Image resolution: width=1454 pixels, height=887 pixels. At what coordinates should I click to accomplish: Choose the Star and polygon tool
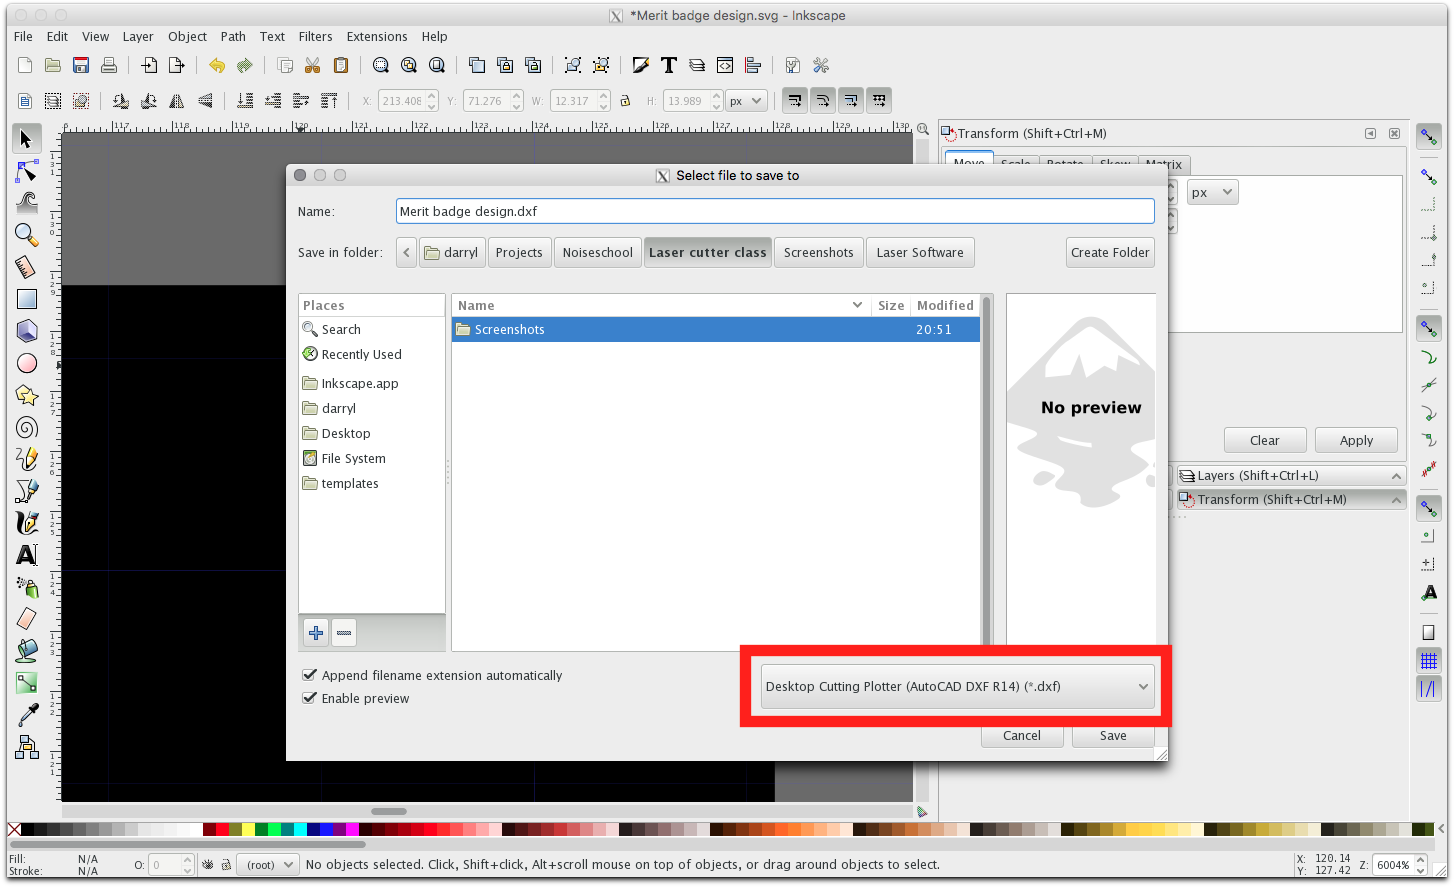[x=27, y=395]
